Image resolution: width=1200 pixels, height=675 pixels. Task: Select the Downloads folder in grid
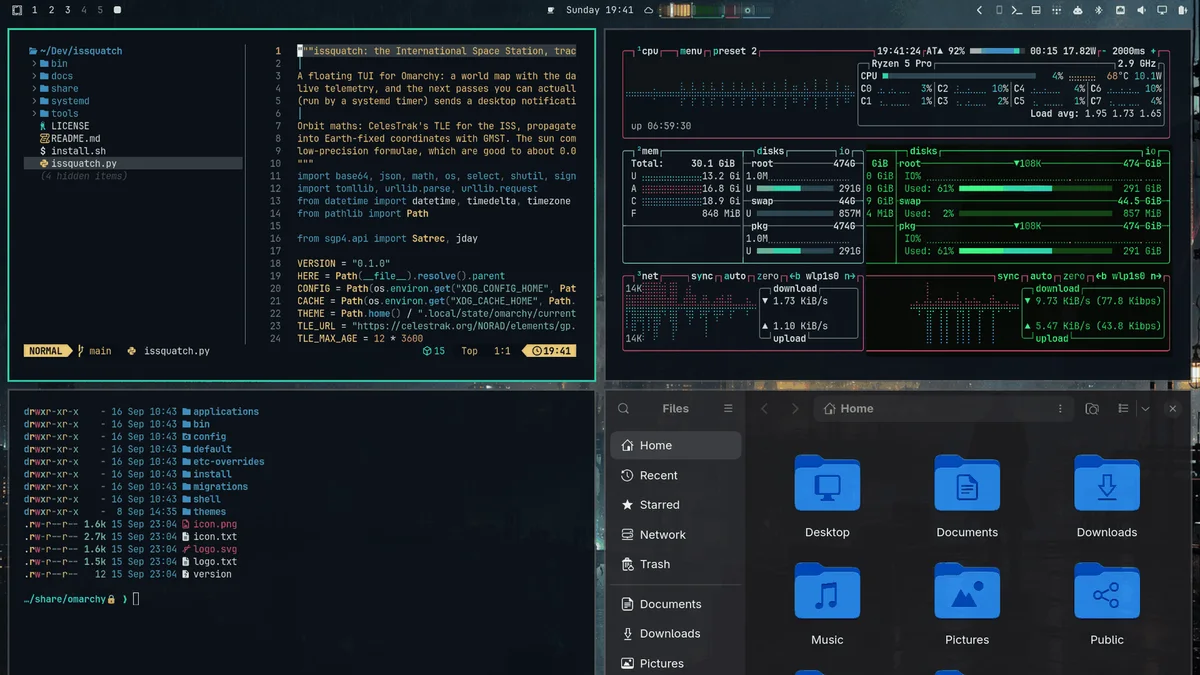point(1107,484)
